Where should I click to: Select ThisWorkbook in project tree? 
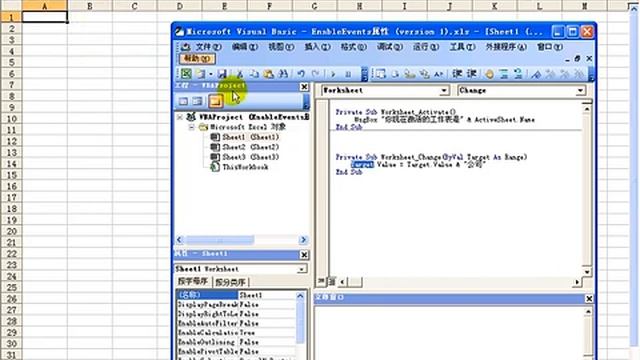[x=239, y=167]
